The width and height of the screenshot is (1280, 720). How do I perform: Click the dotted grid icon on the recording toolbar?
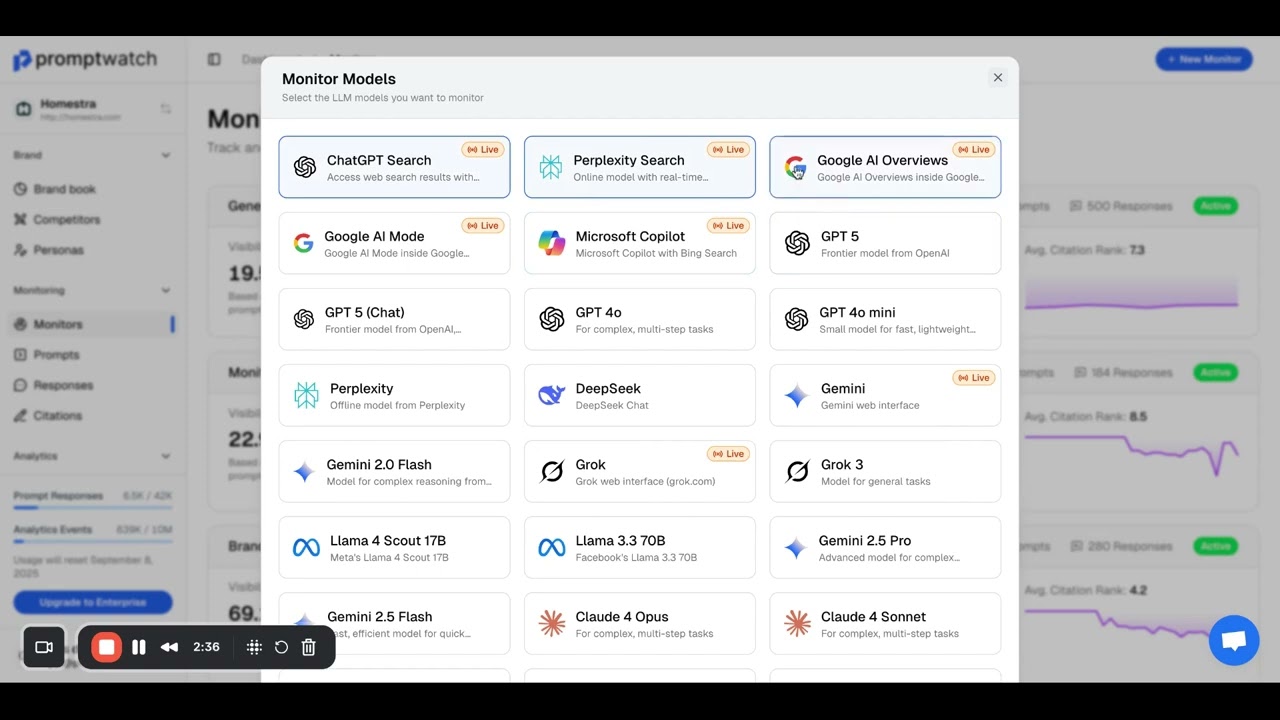pyautogui.click(x=254, y=647)
